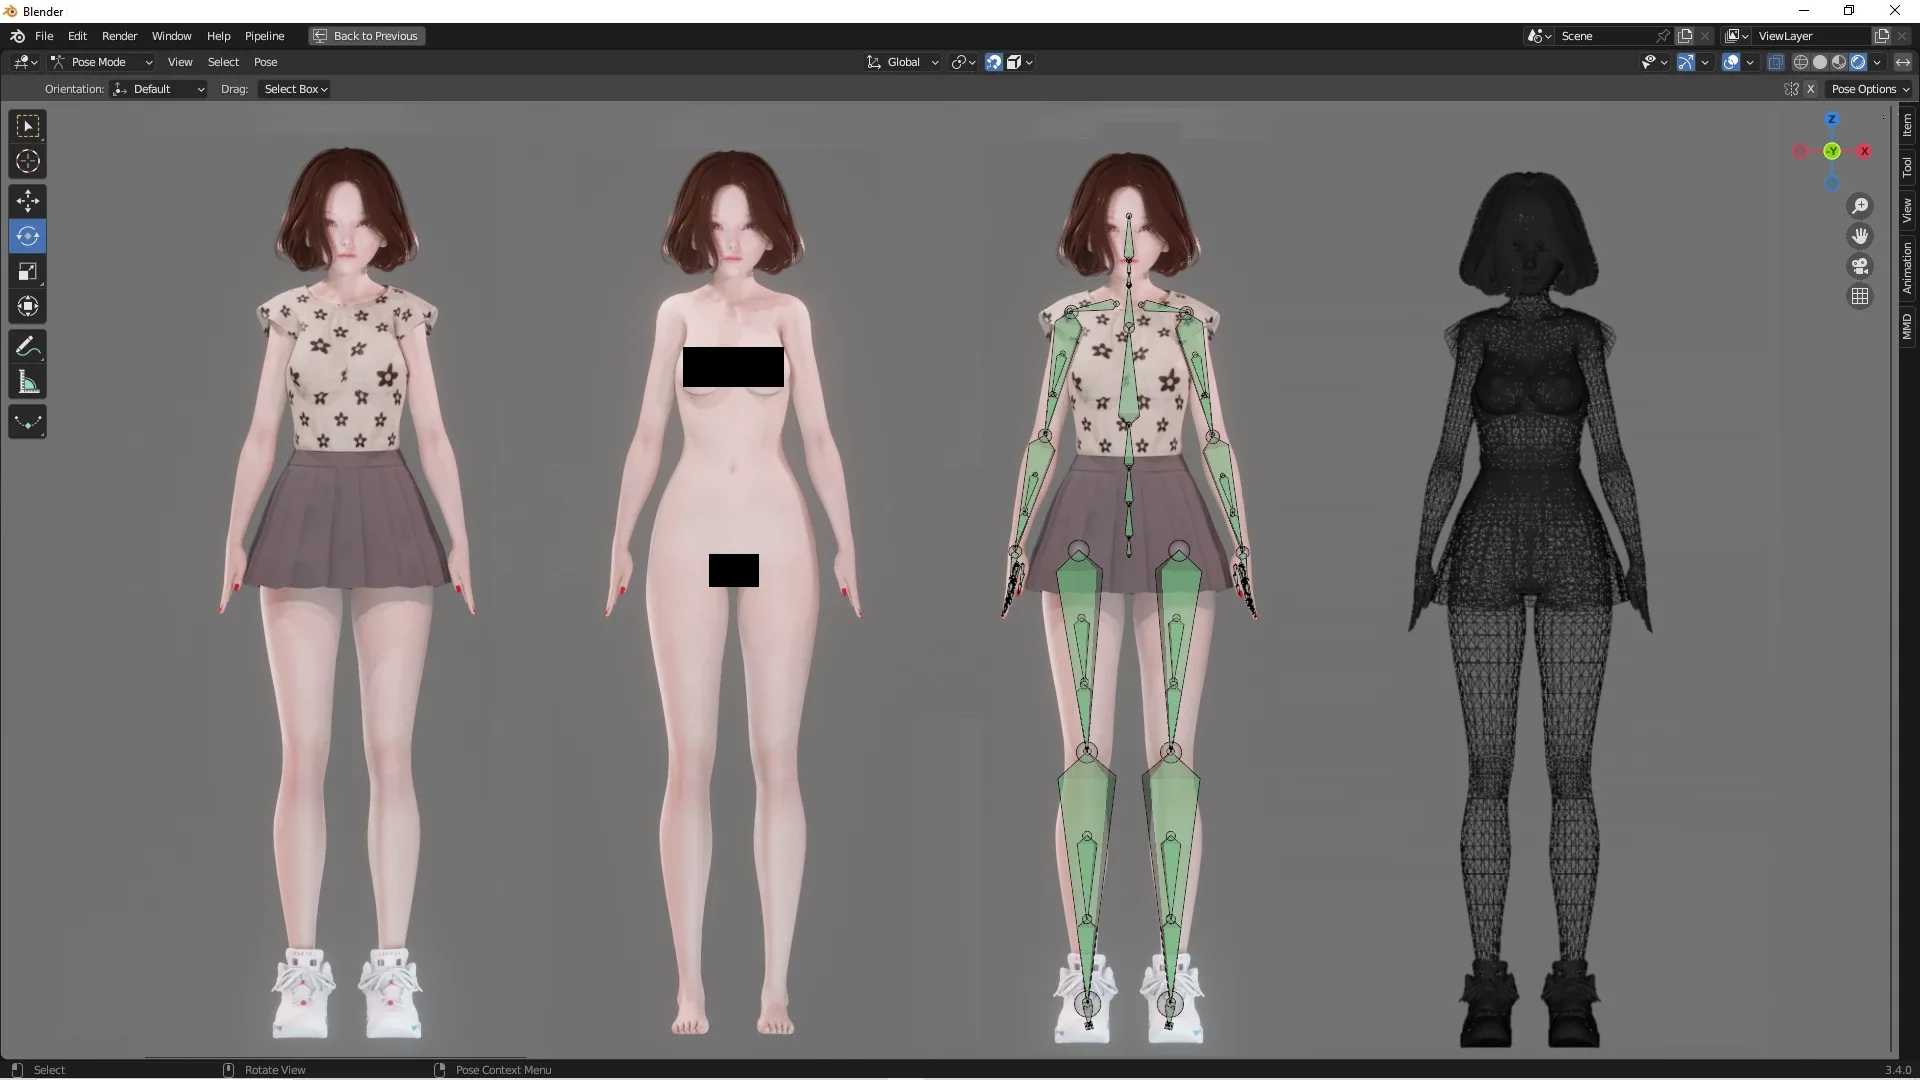1920x1080 pixels.
Task: Click the red X axis gizmo ball
Action: tap(1864, 151)
